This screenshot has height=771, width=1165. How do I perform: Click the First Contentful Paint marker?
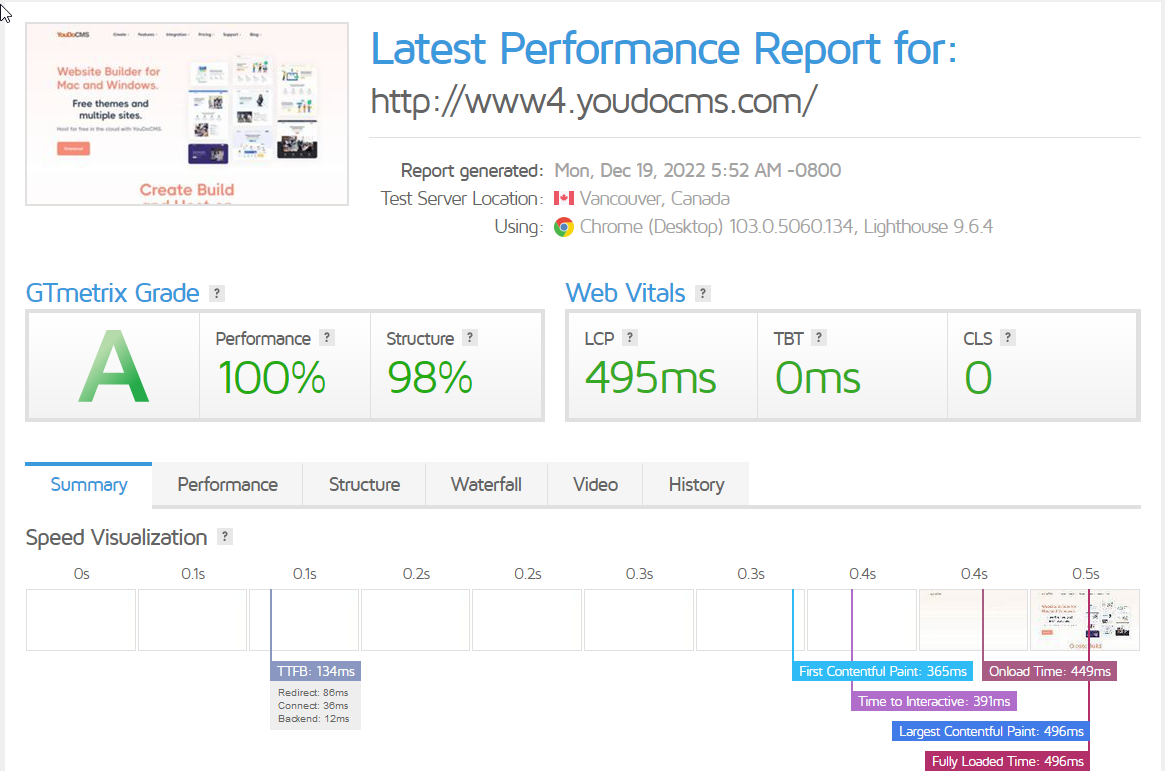click(x=882, y=671)
